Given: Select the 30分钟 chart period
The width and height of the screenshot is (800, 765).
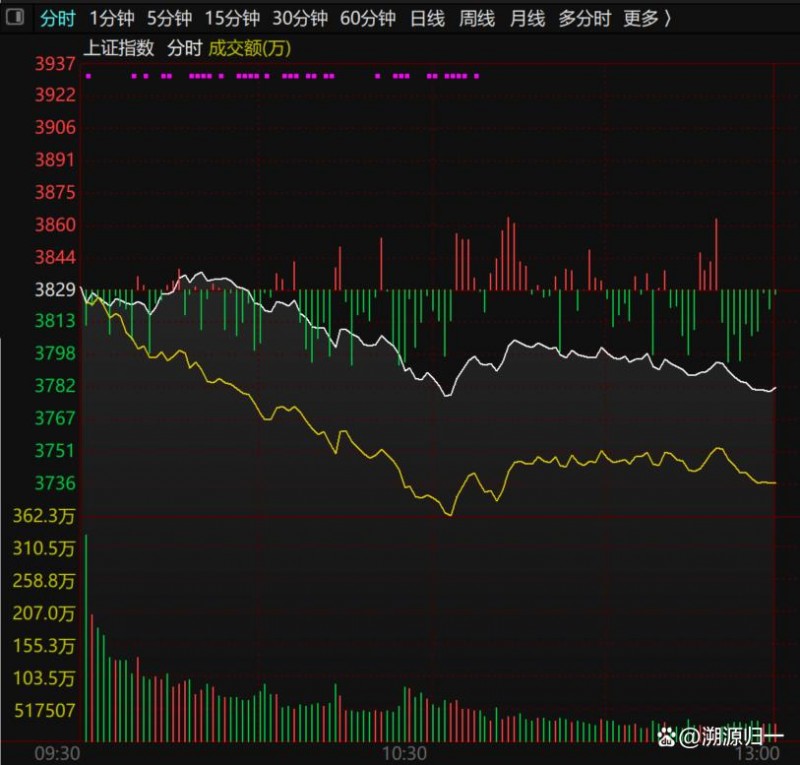Looking at the screenshot, I should tap(300, 18).
